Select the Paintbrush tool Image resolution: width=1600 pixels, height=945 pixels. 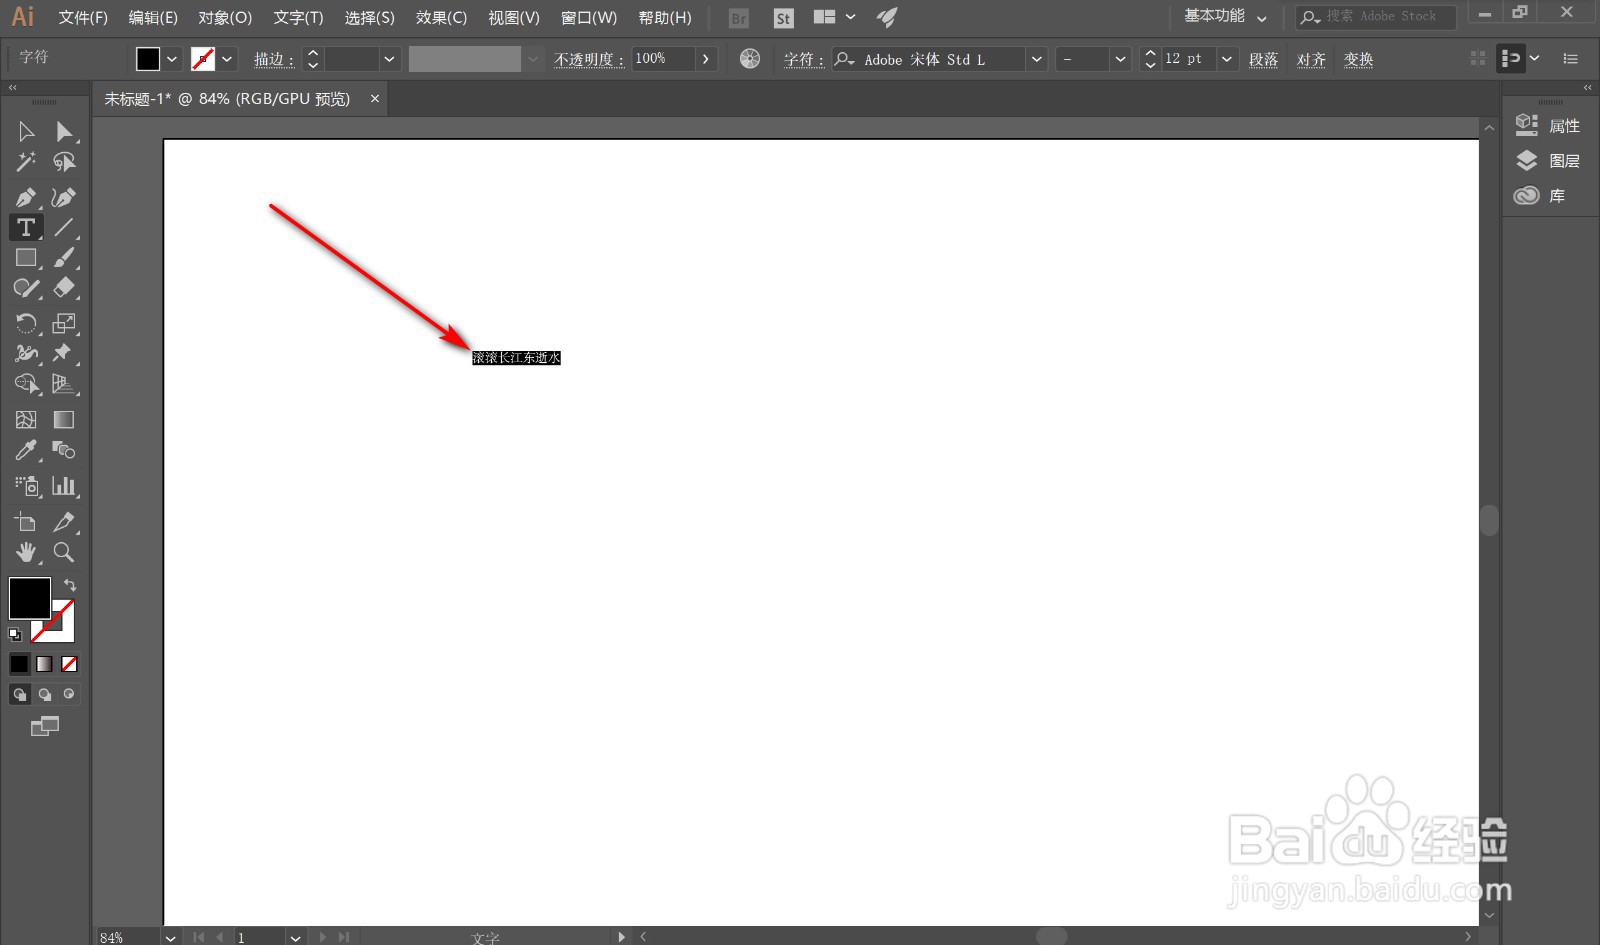coord(64,258)
